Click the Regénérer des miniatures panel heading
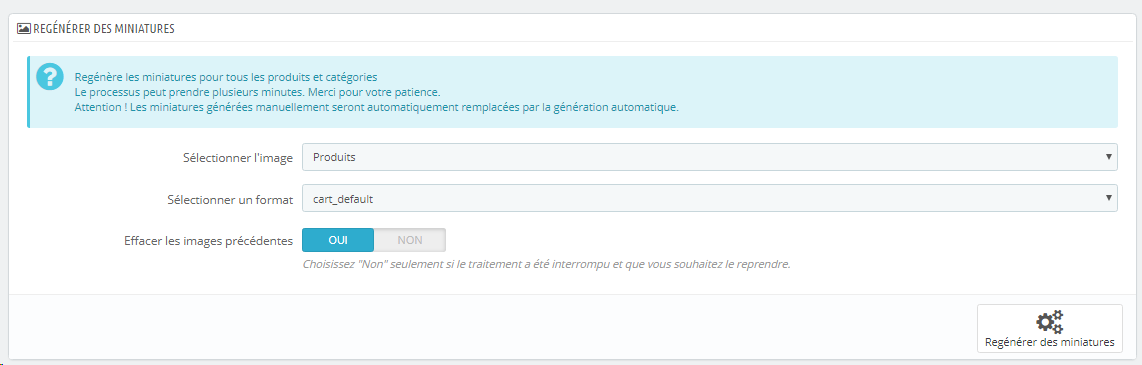 pos(103,28)
